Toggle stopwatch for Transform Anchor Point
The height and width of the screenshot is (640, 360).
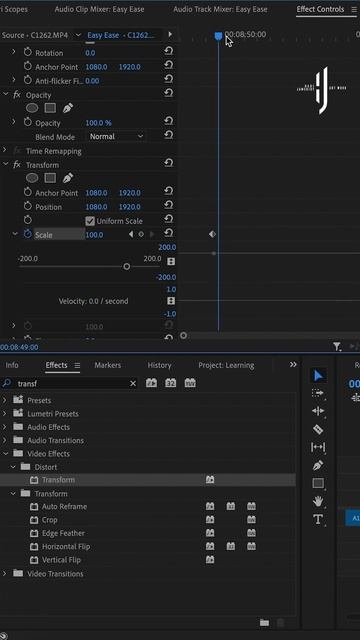click(28, 192)
